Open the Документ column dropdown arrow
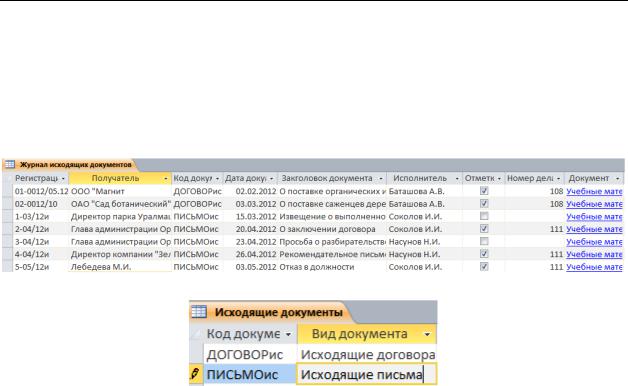This screenshot has height=386, width=628. (x=618, y=179)
